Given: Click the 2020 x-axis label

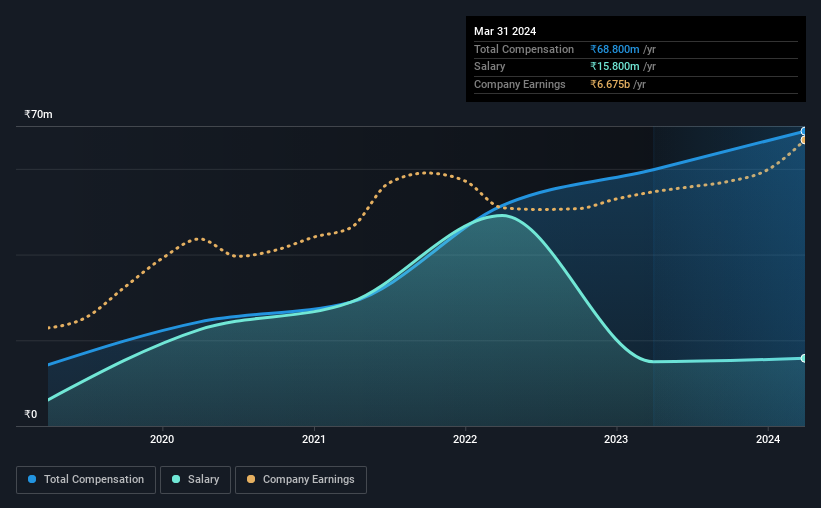Looking at the screenshot, I should pos(162,439).
